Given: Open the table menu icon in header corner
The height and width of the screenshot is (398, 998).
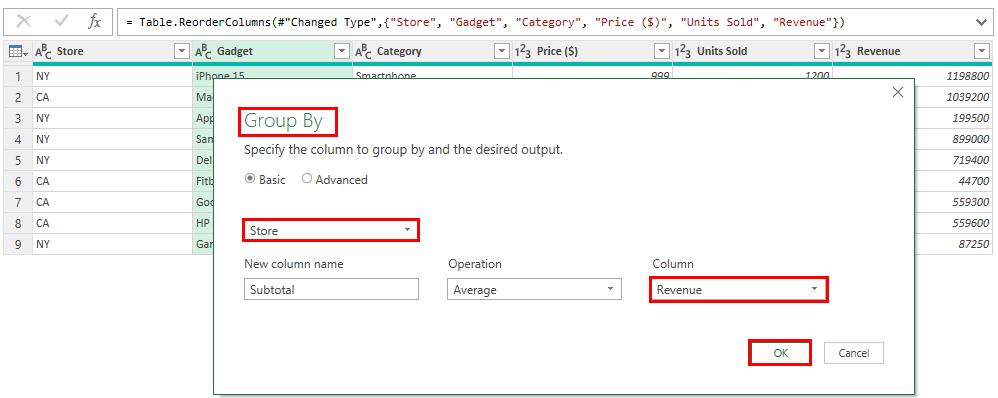Looking at the screenshot, I should point(17,52).
